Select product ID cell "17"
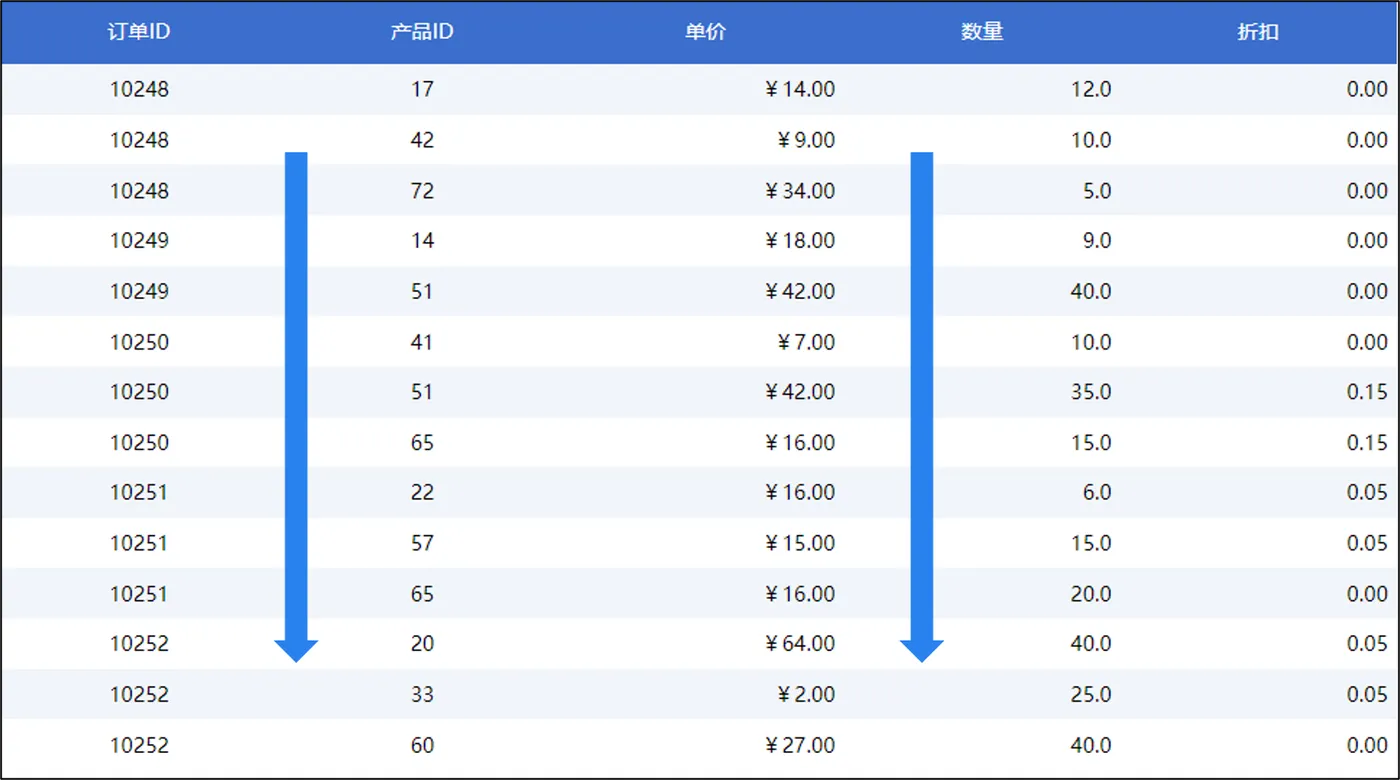The width and height of the screenshot is (1400, 780). tap(422, 89)
